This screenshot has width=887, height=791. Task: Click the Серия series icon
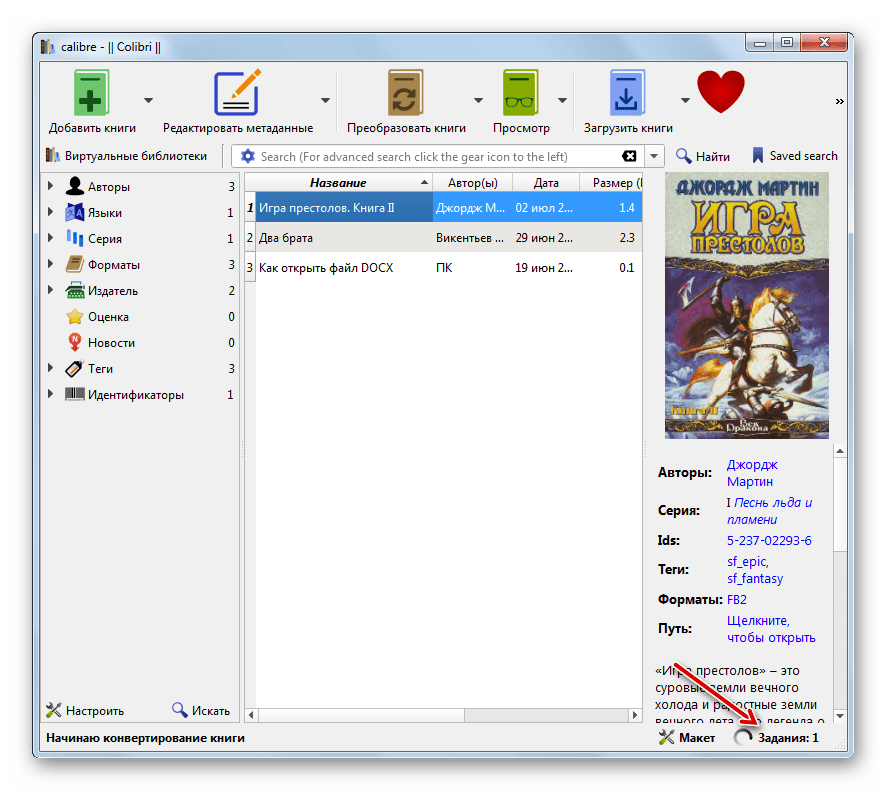74,238
